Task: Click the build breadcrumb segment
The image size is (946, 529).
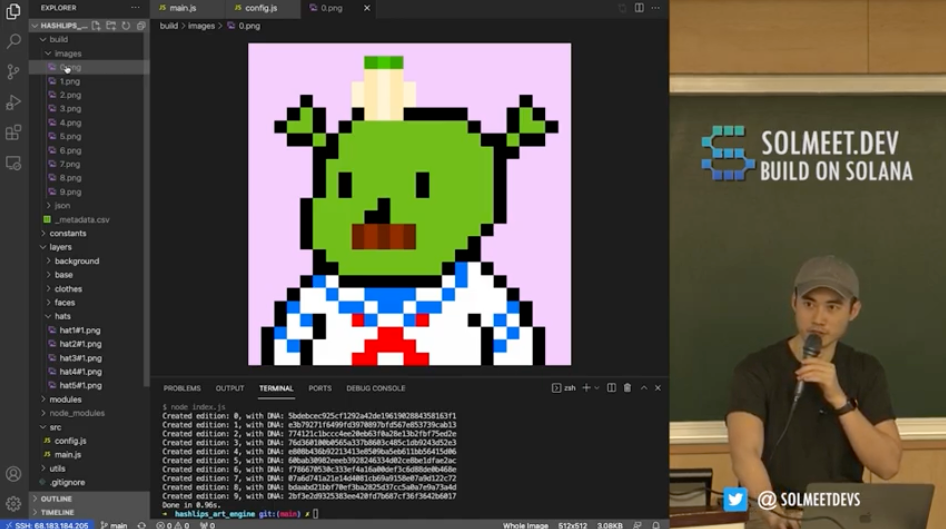Action: [169, 26]
